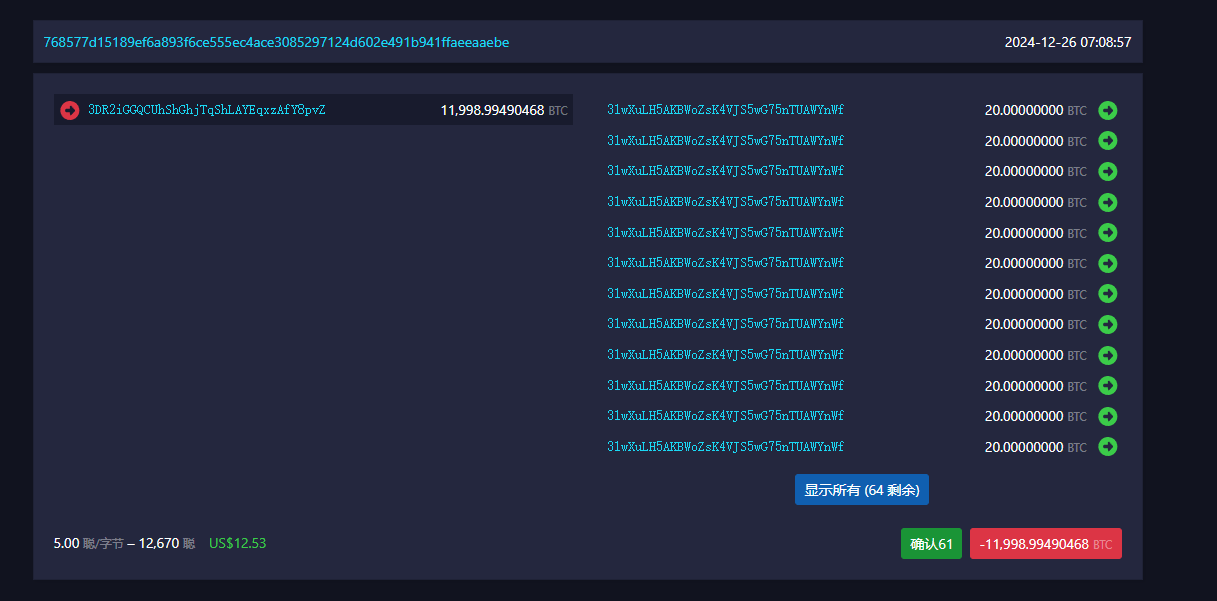Open the transaction hash link starting with 768577d1

click(x=276, y=42)
